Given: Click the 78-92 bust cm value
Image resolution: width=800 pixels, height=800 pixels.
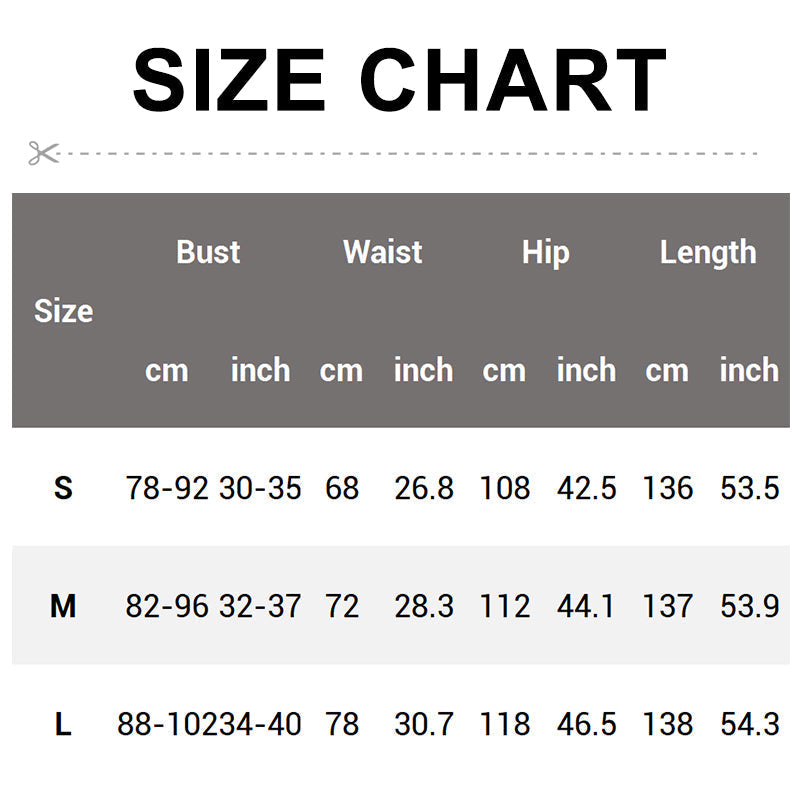Looking at the screenshot, I should [167, 488].
